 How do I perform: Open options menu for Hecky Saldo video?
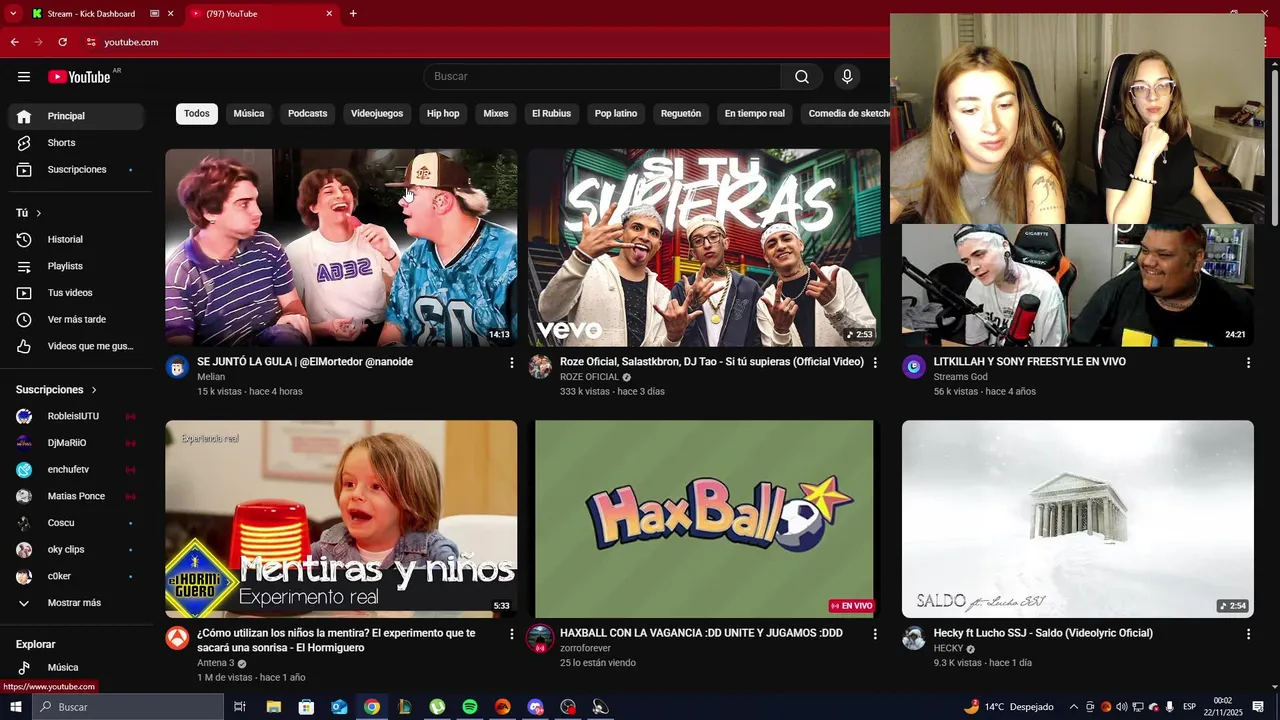(1248, 634)
